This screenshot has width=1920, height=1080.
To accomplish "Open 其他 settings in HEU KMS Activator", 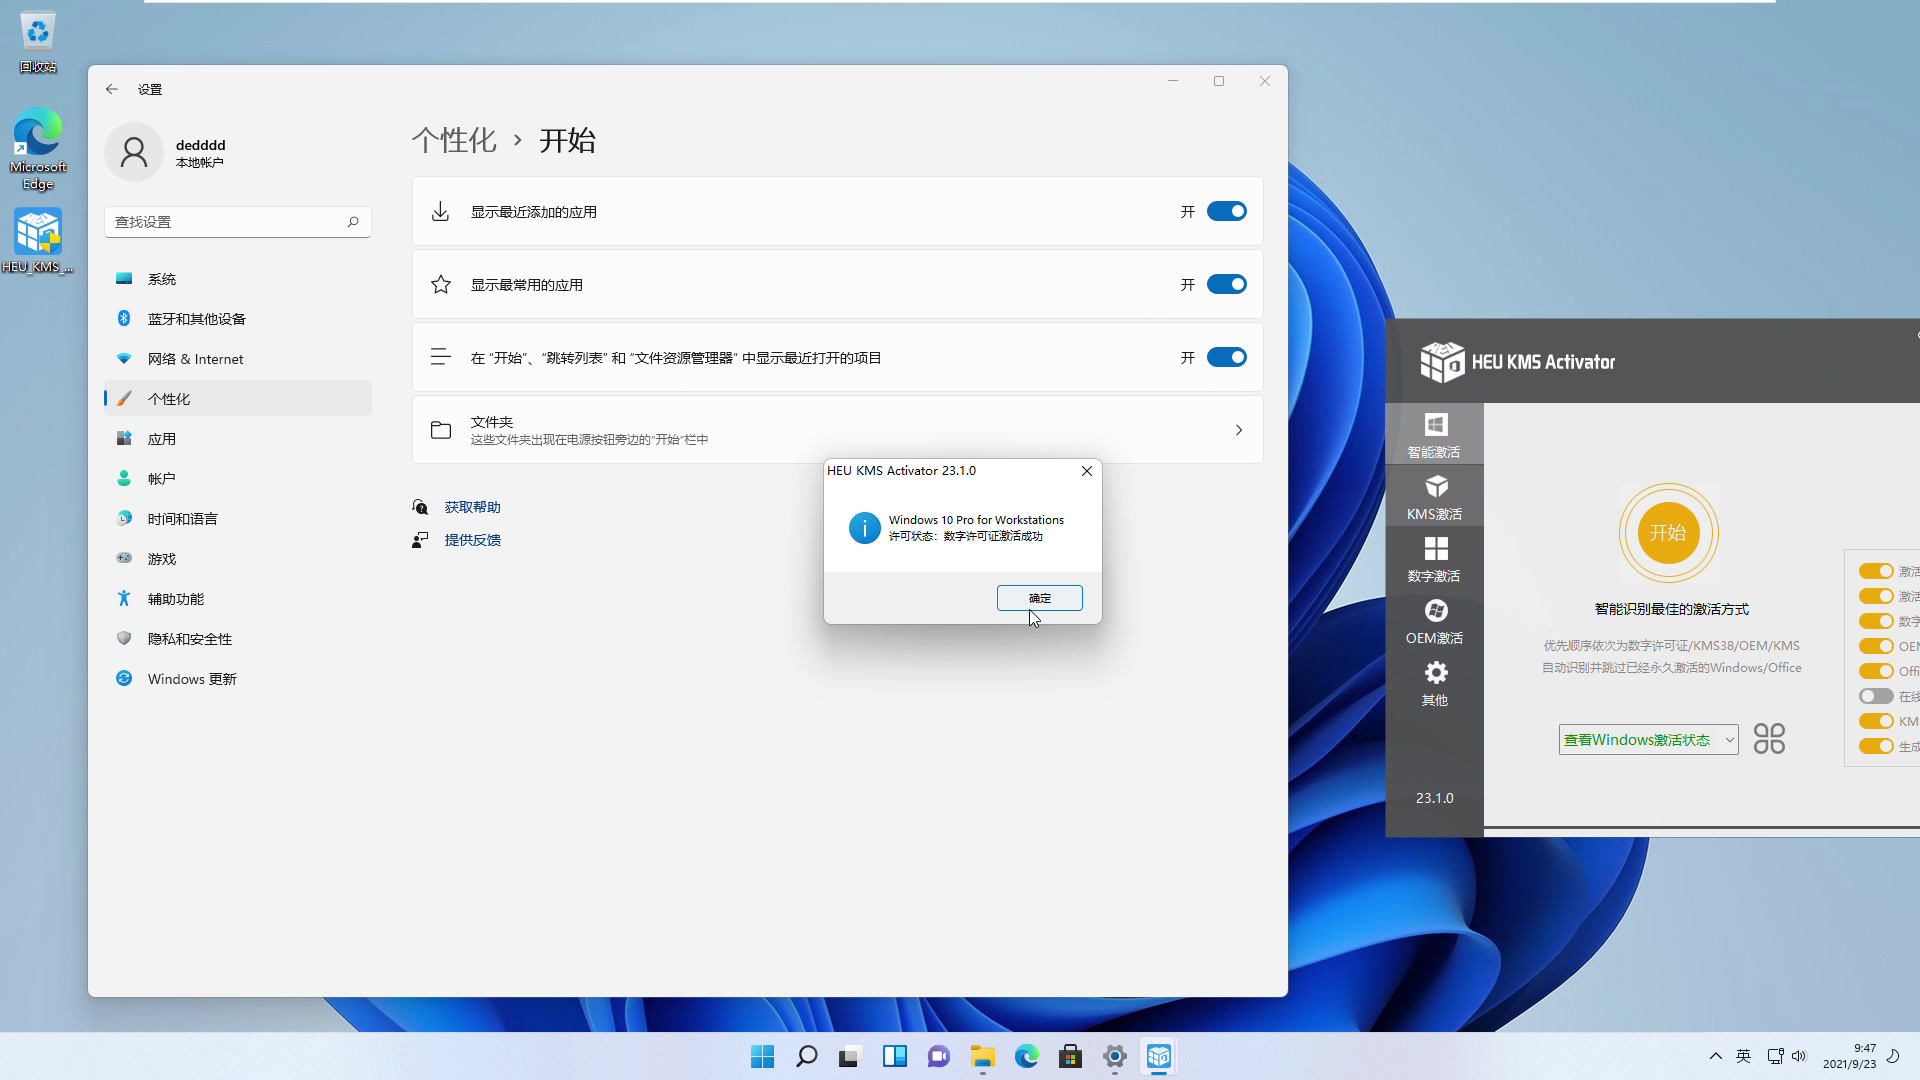I will click(x=1434, y=684).
